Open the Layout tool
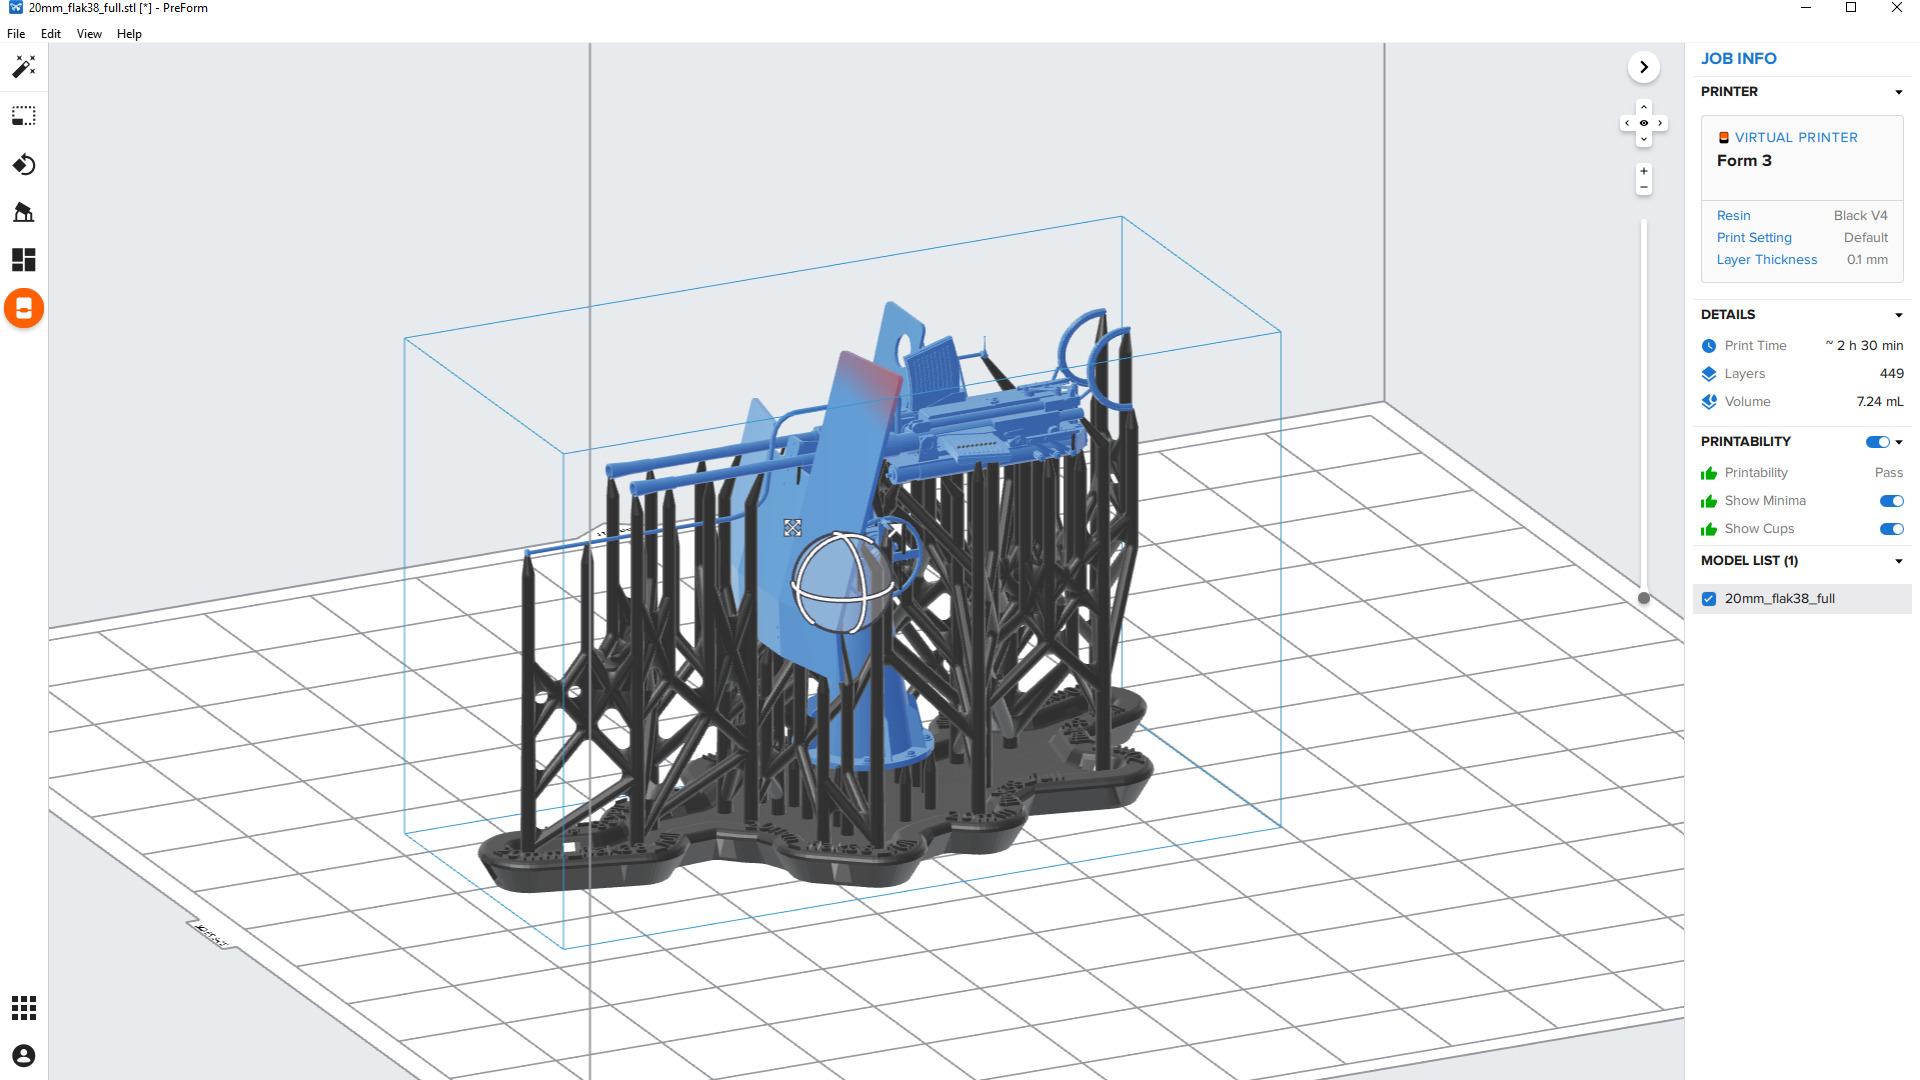The image size is (1920, 1080). (x=24, y=260)
